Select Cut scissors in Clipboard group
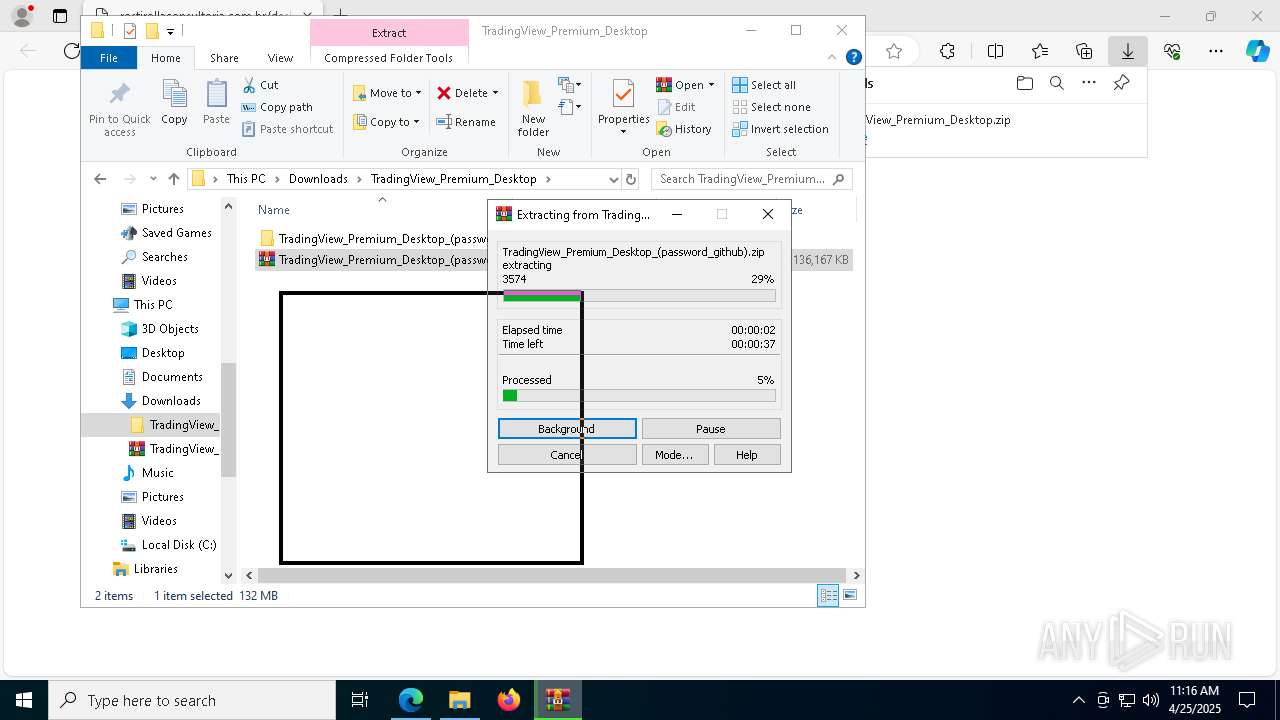 pos(260,85)
